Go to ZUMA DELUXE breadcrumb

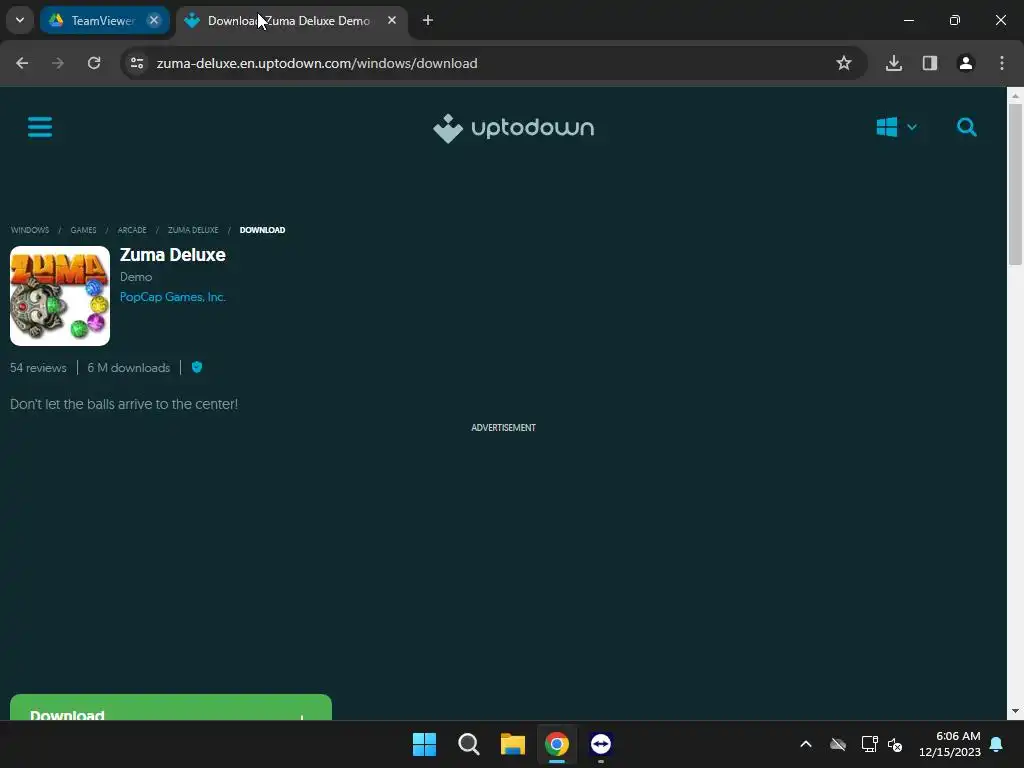point(193,230)
